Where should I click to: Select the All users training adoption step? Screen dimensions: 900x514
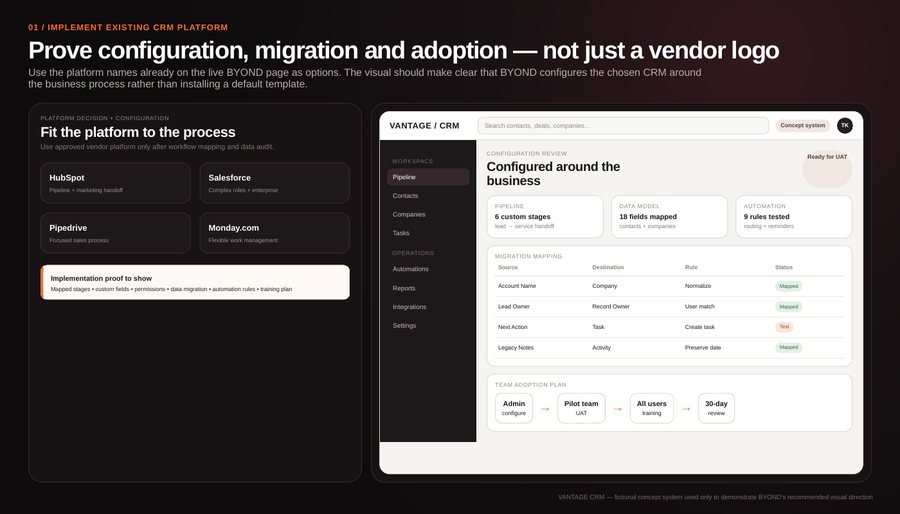click(x=651, y=408)
